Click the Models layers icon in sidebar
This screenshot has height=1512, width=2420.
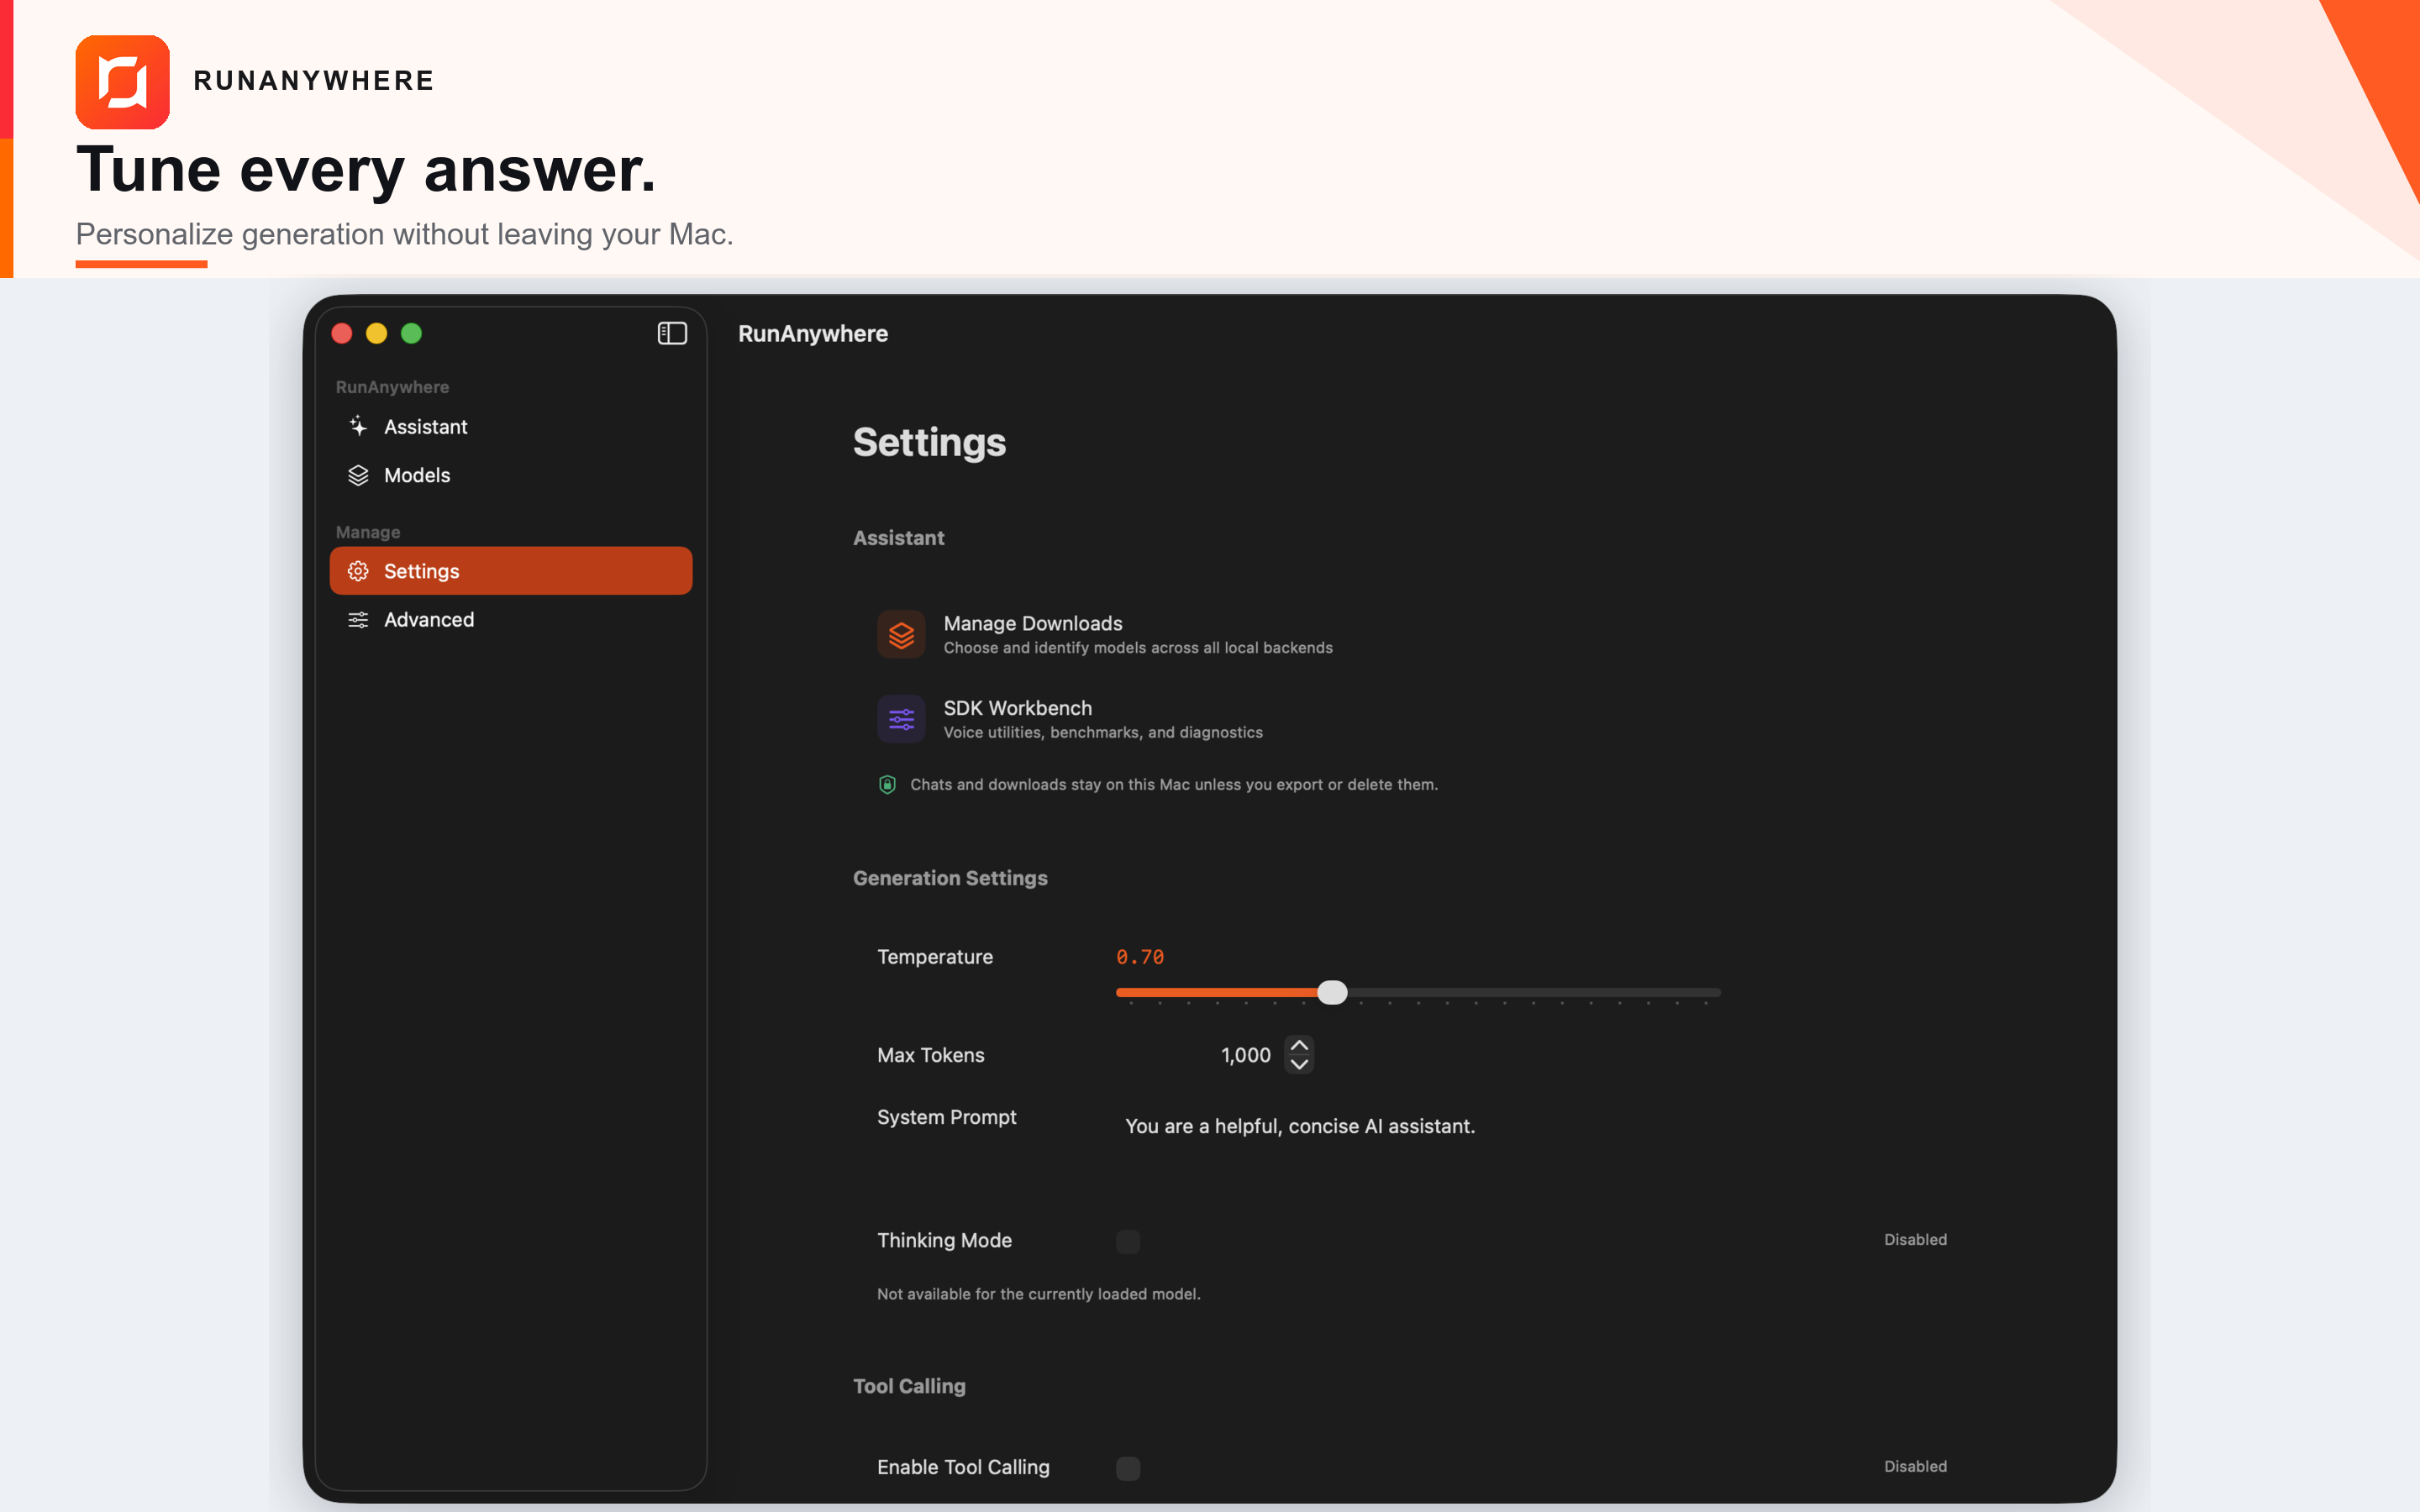pyautogui.click(x=358, y=475)
